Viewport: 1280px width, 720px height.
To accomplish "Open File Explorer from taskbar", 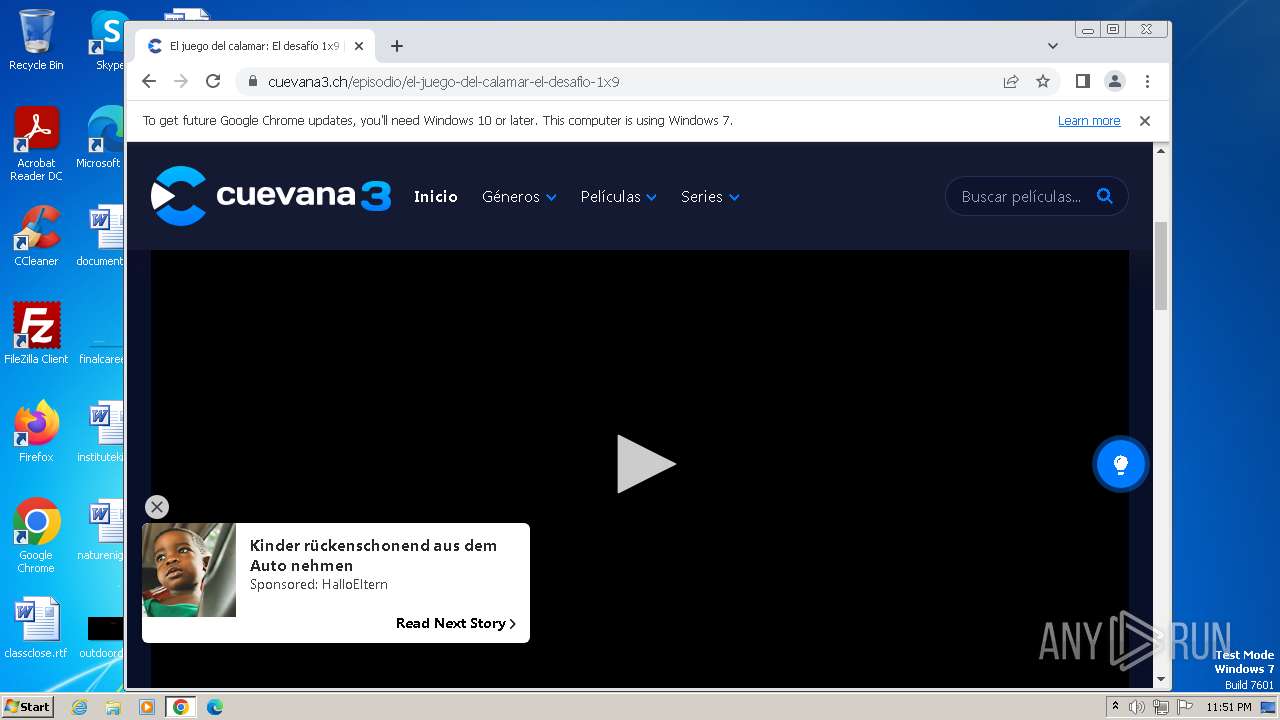I will pos(113,707).
